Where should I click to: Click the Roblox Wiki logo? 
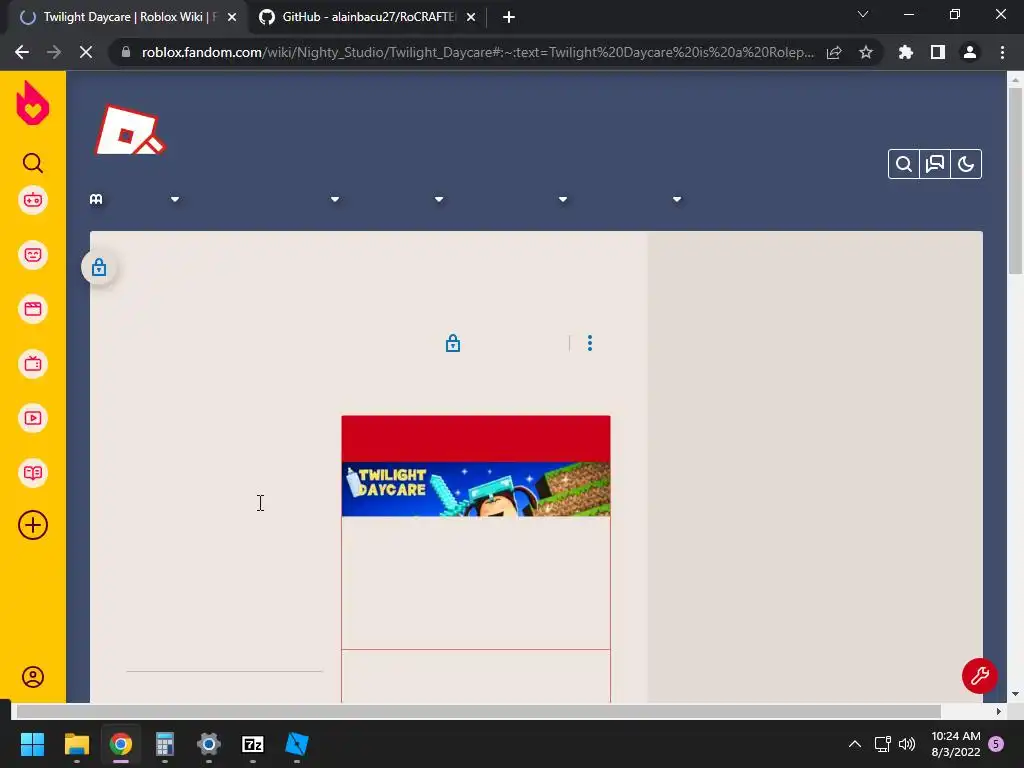click(129, 131)
